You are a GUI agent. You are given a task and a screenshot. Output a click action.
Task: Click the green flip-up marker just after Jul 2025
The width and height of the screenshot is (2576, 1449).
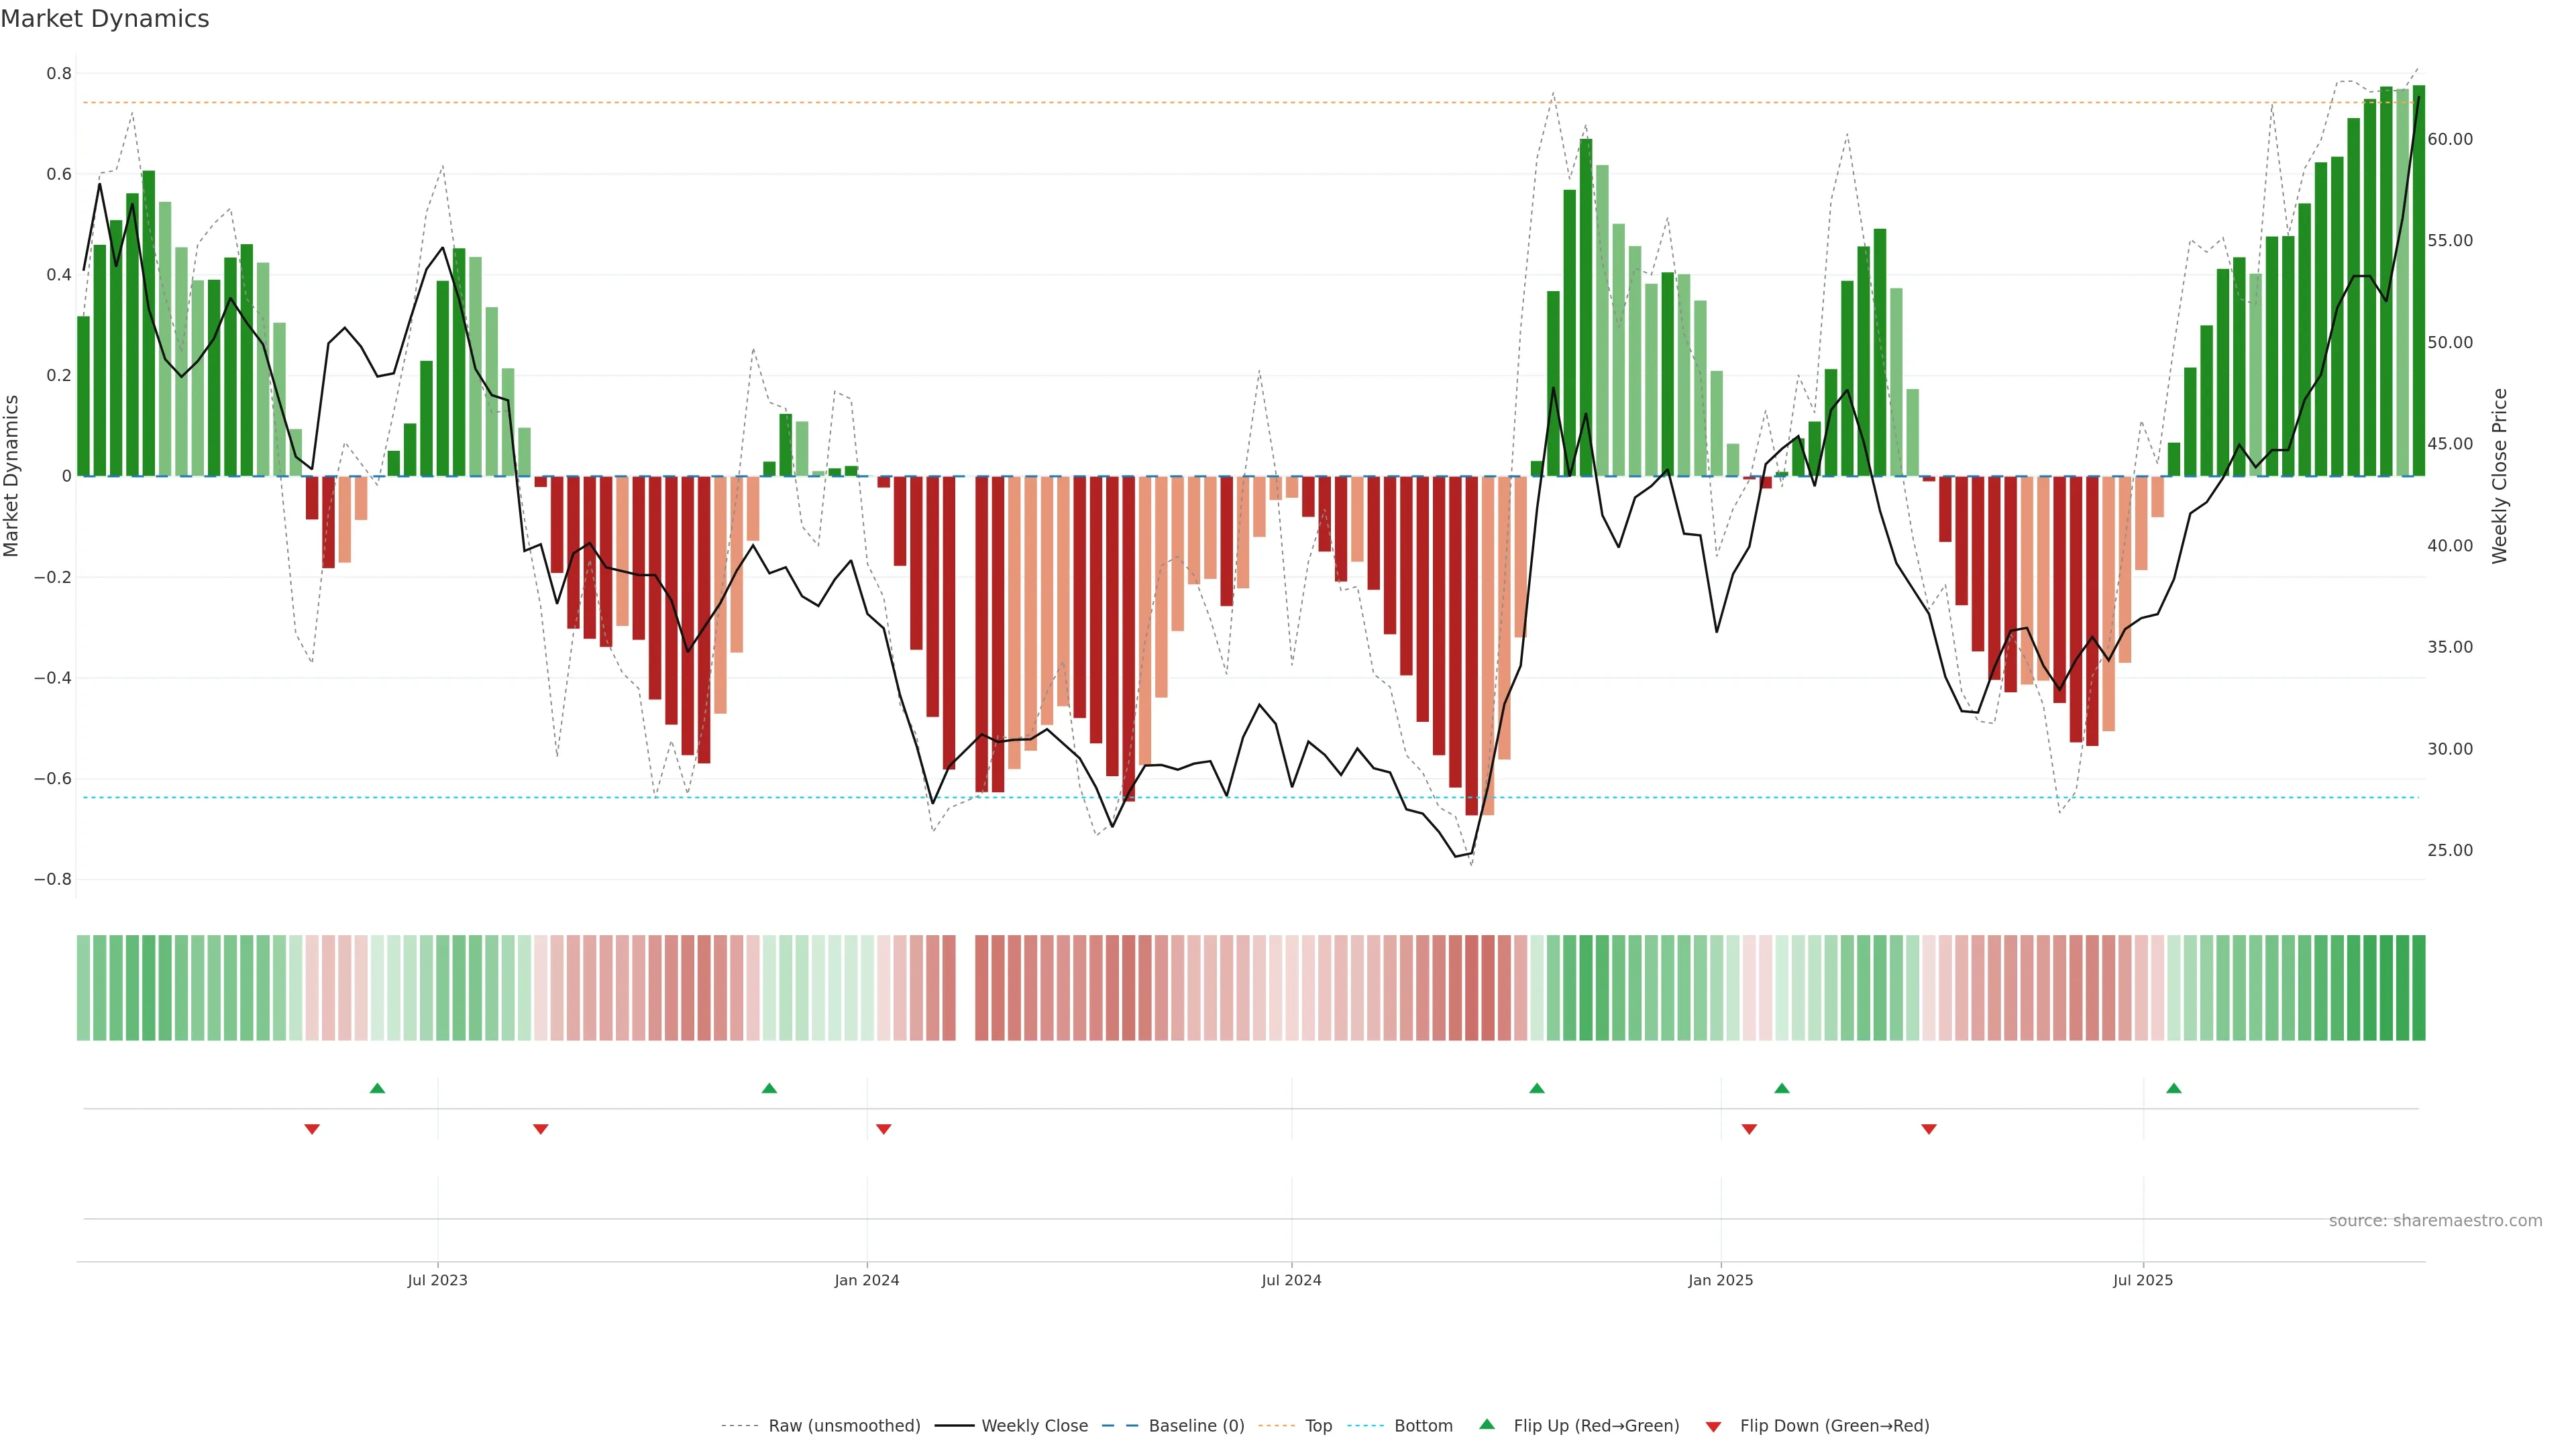[2173, 1088]
